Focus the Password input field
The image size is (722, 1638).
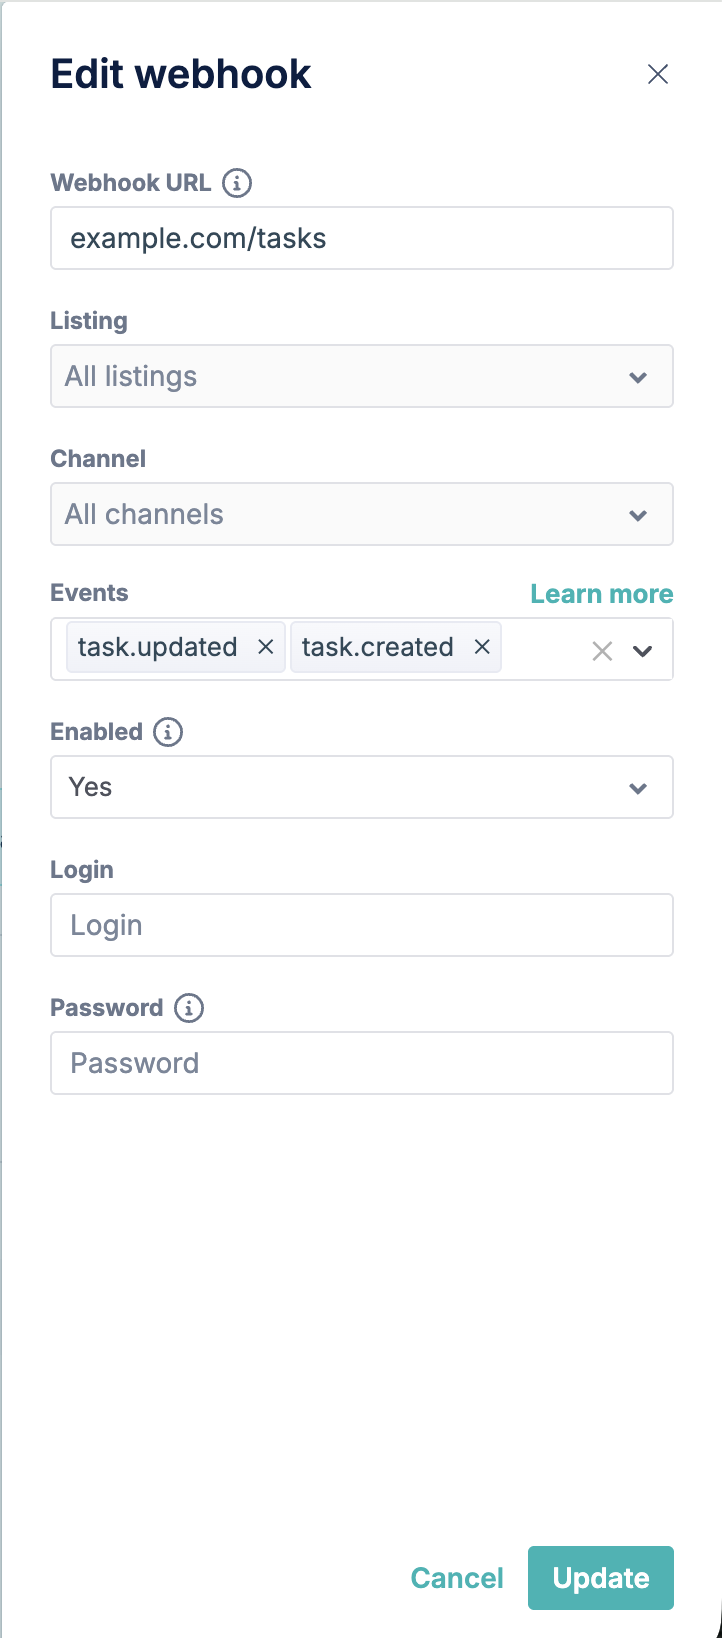tap(362, 1063)
